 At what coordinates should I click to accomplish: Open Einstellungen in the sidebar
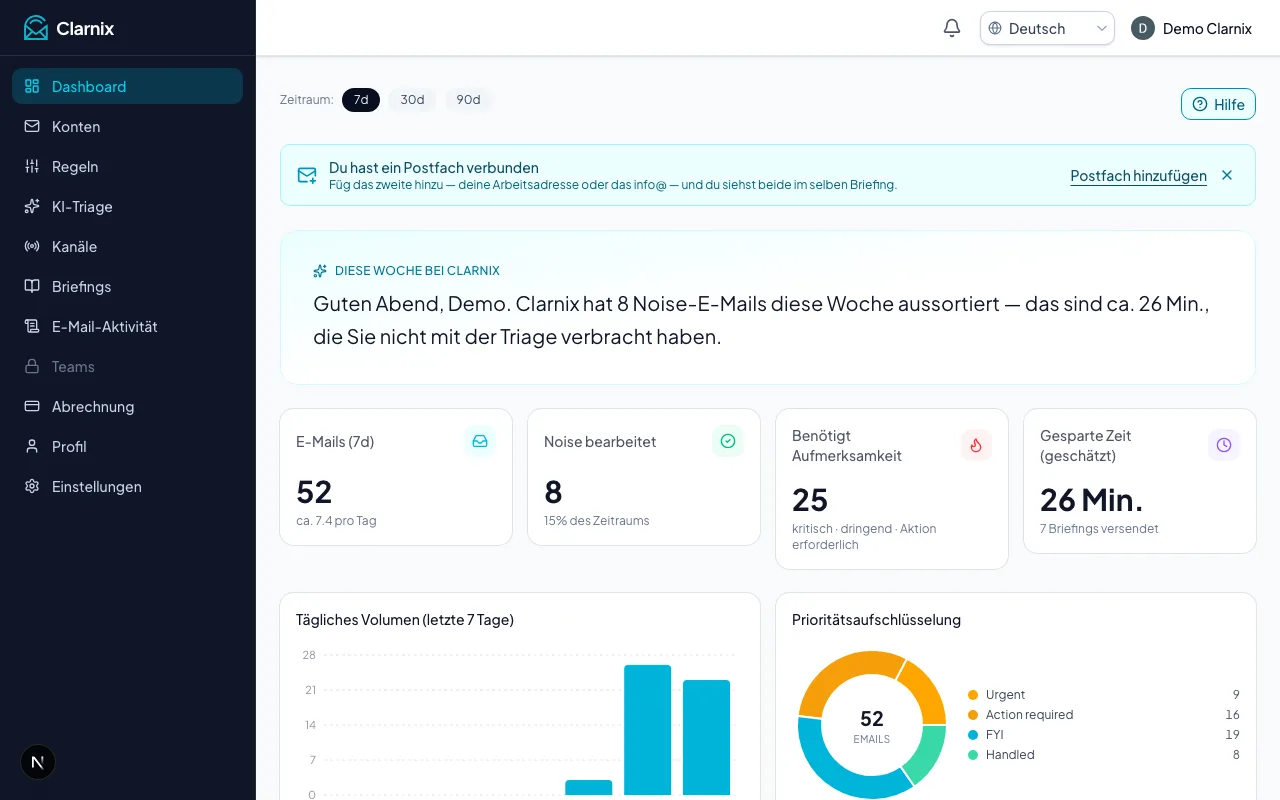[127, 486]
